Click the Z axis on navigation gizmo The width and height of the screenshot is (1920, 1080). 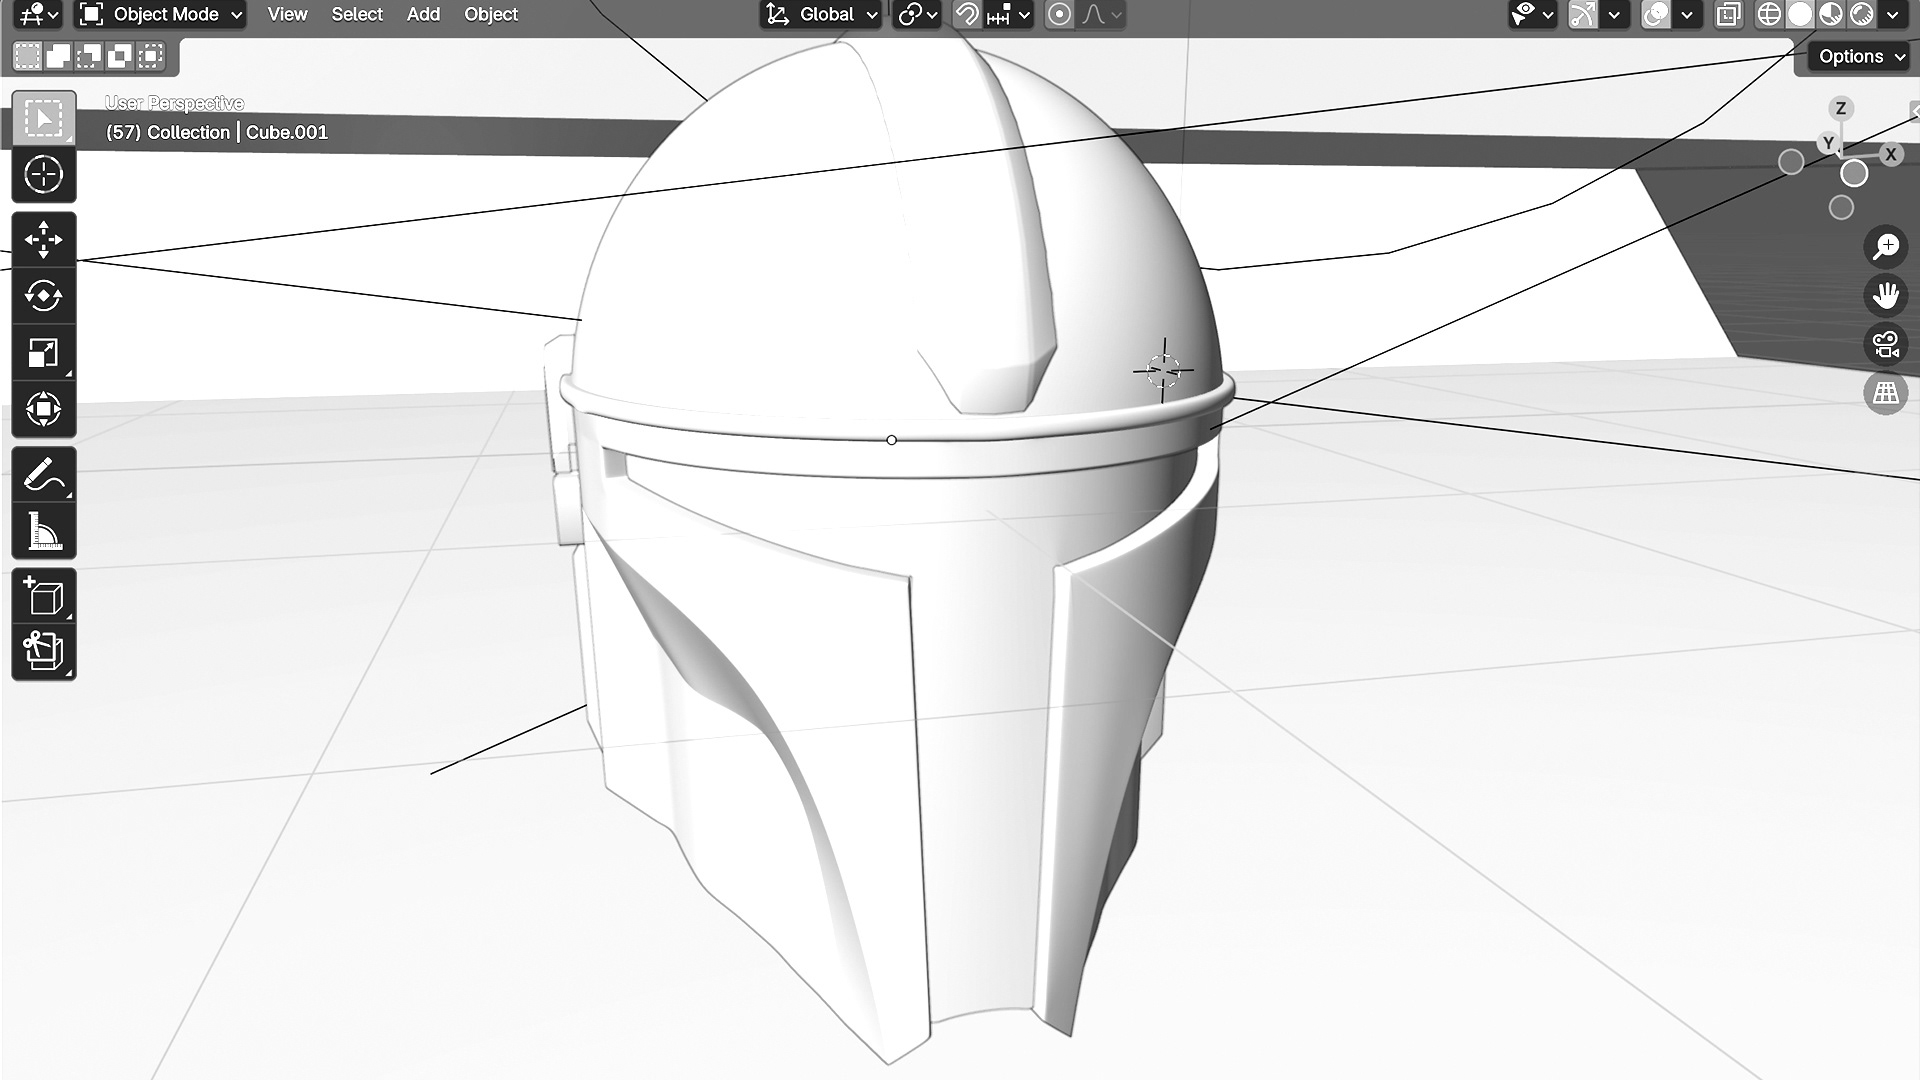tap(1841, 108)
